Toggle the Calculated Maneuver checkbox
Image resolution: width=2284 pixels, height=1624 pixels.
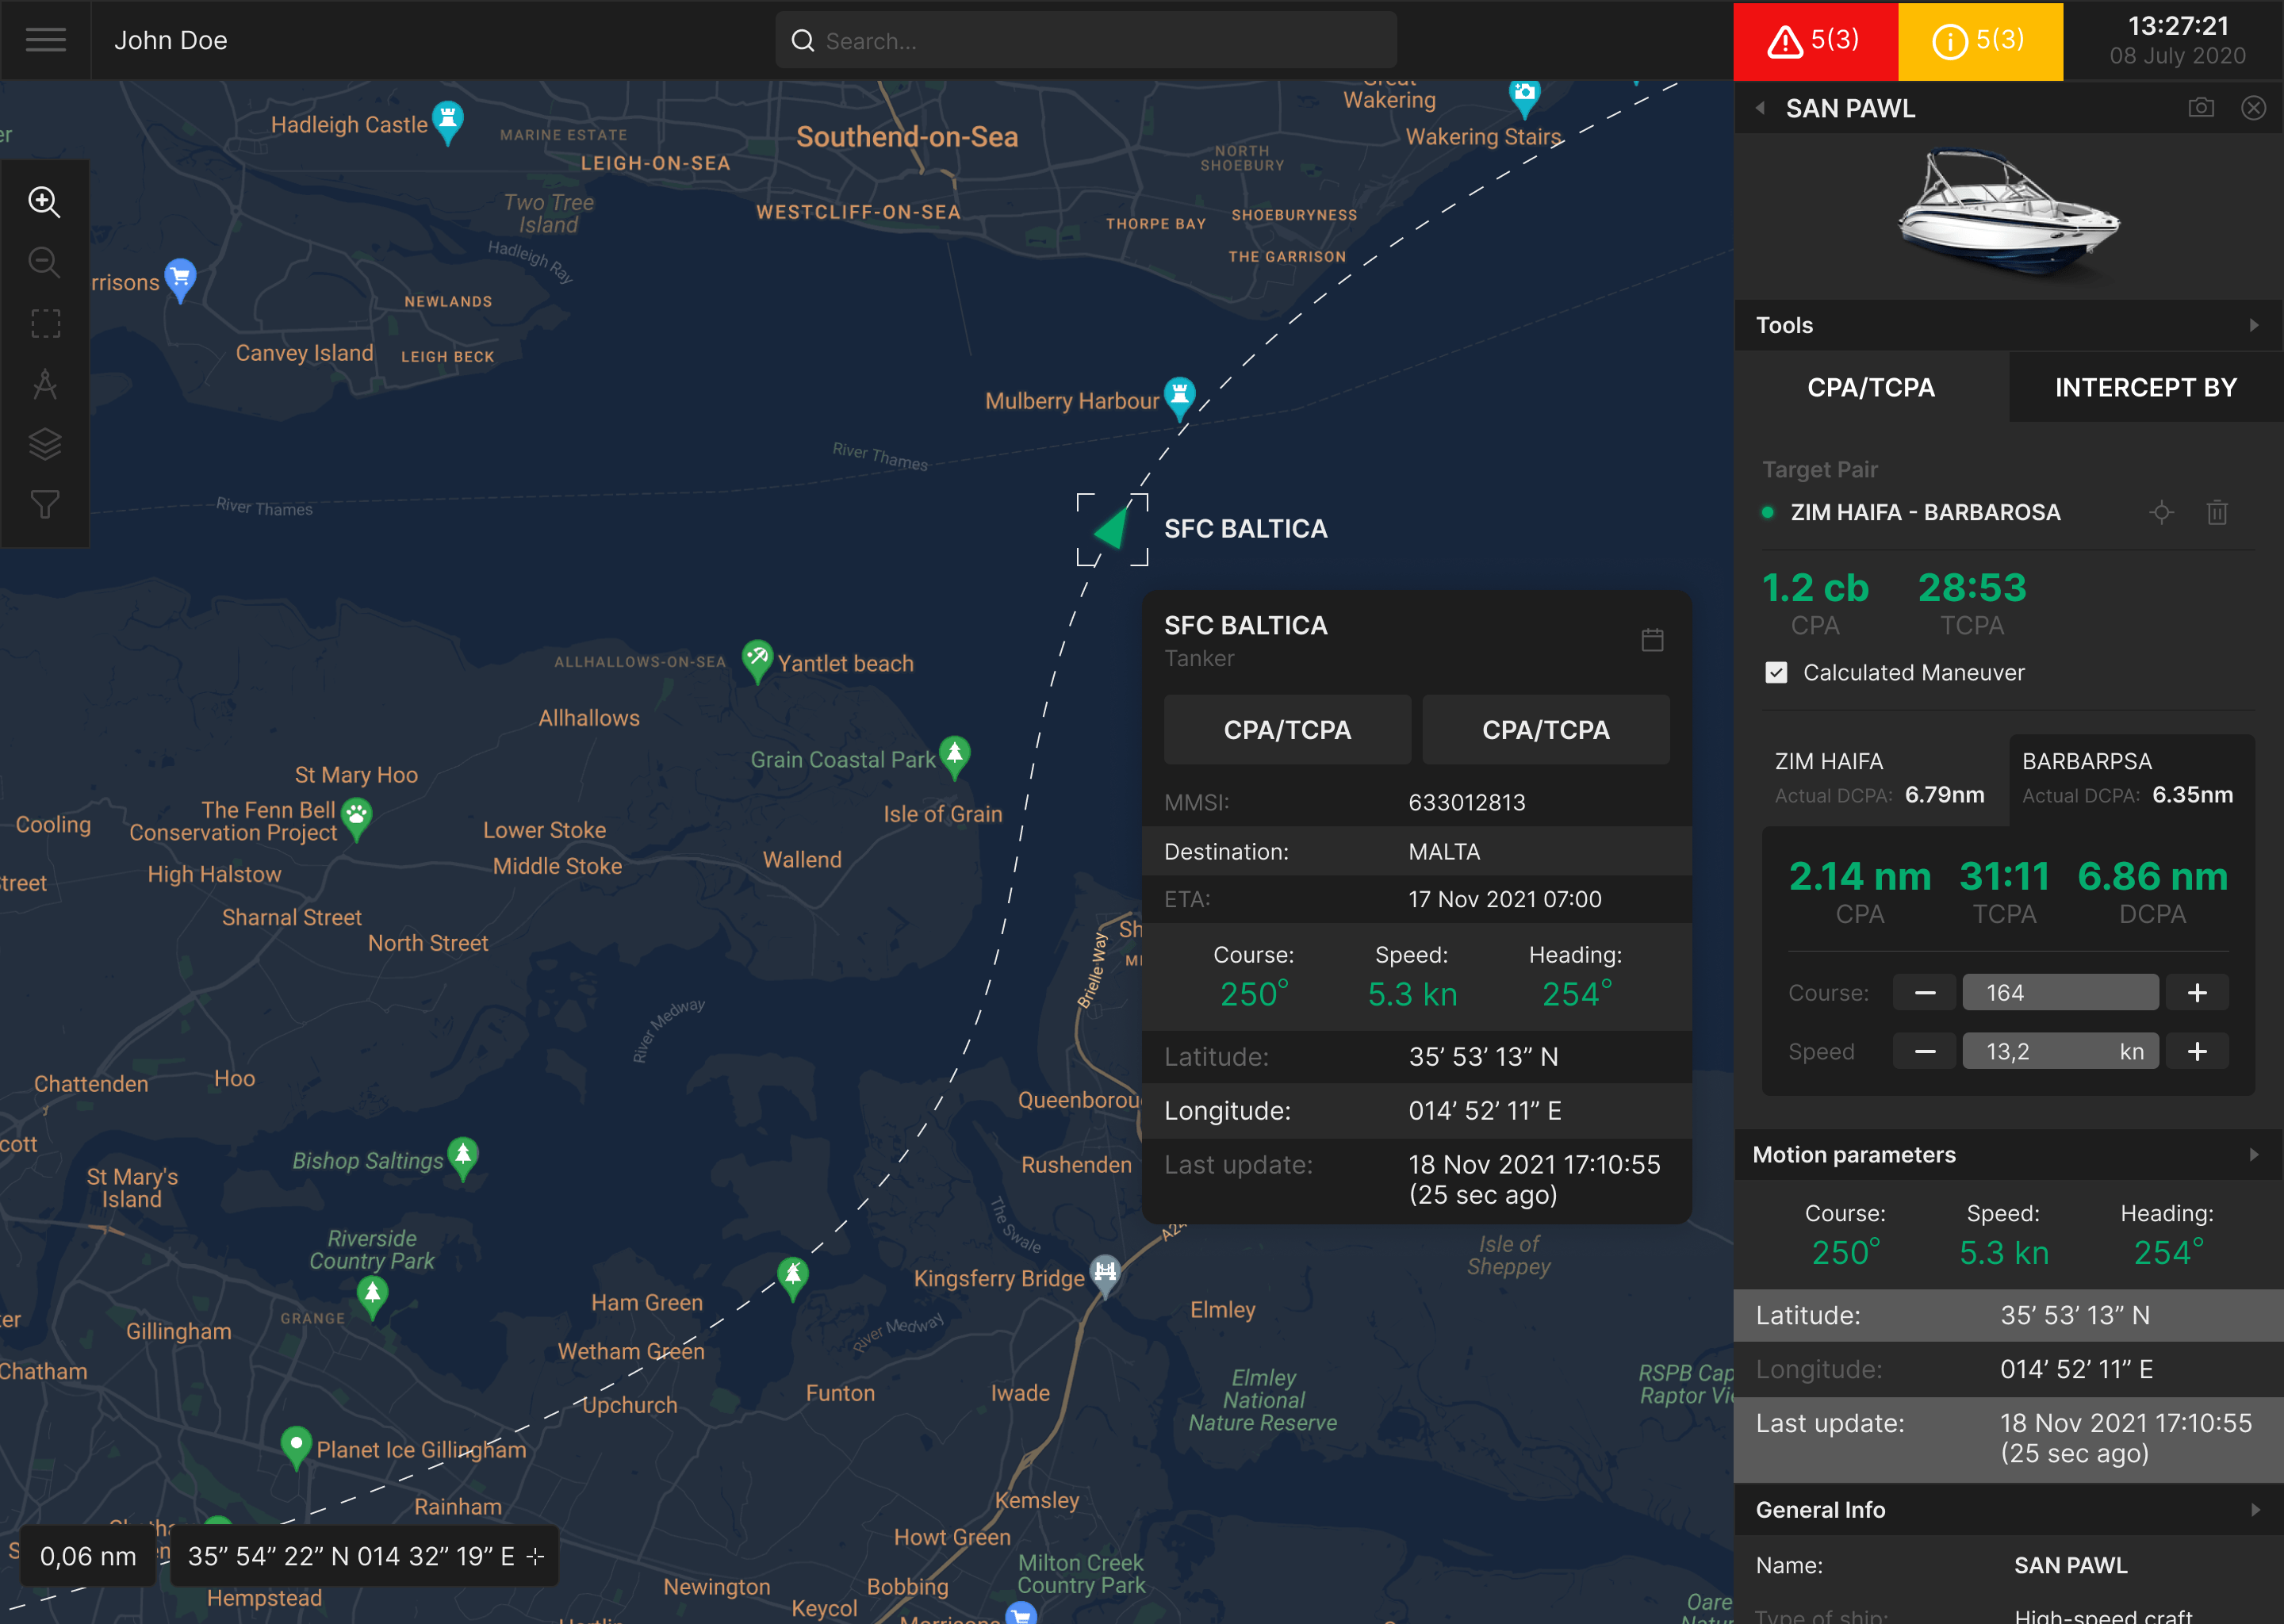coord(1776,673)
